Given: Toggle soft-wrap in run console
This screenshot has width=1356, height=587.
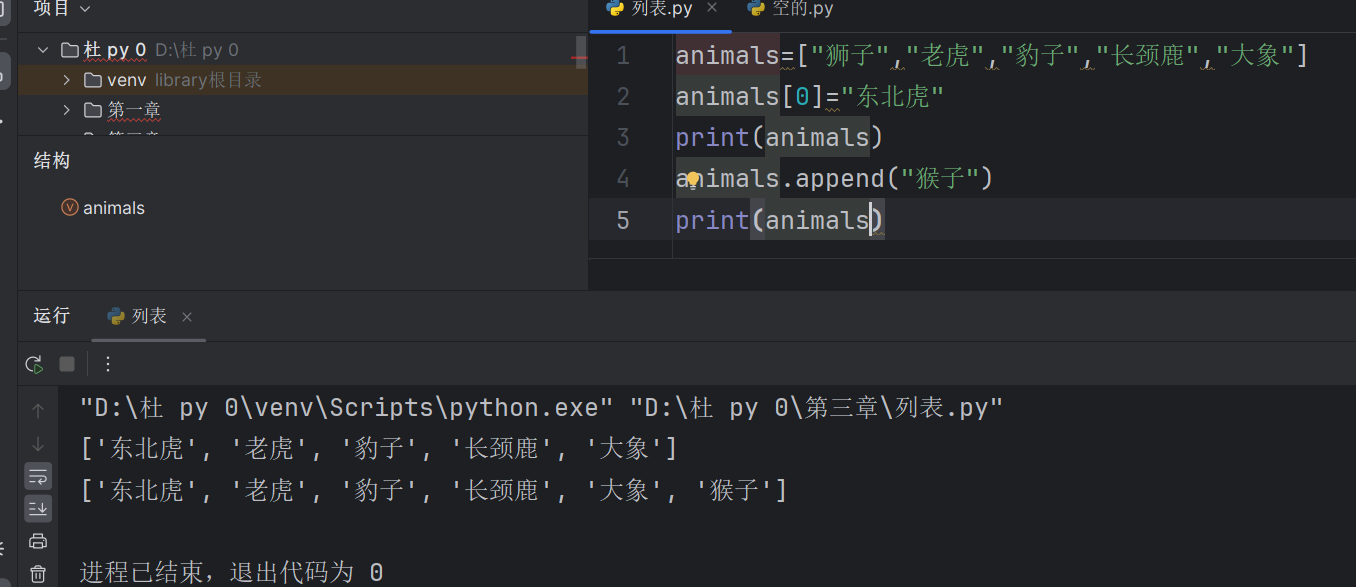Looking at the screenshot, I should pos(38,476).
